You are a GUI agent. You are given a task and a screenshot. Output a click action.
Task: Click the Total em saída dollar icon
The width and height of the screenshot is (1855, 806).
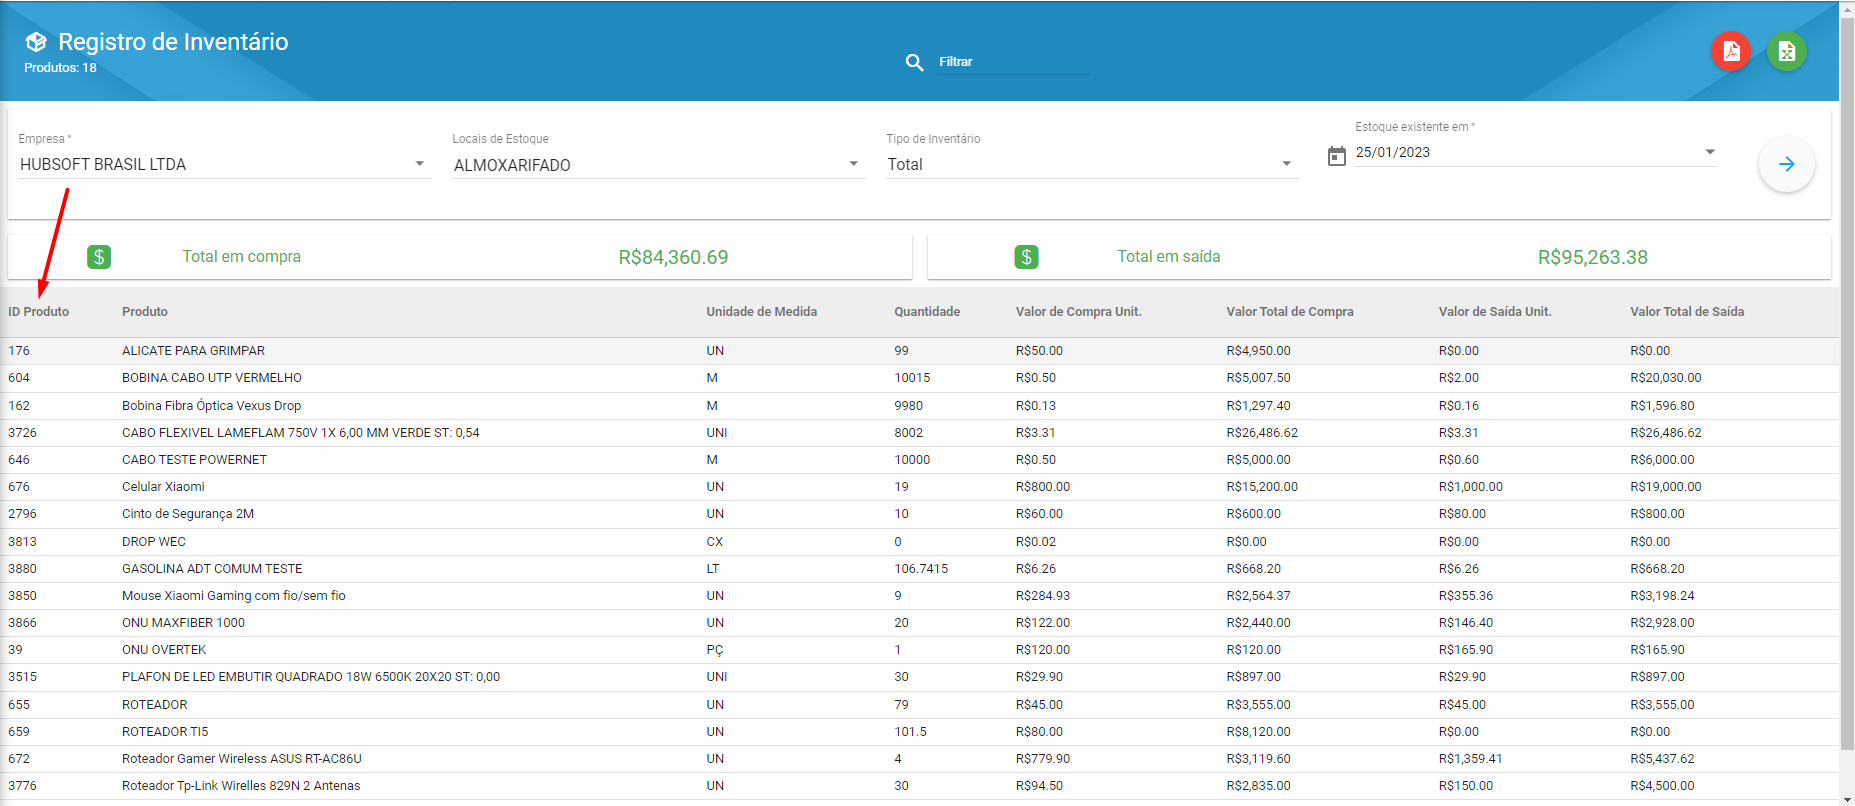point(1026,257)
